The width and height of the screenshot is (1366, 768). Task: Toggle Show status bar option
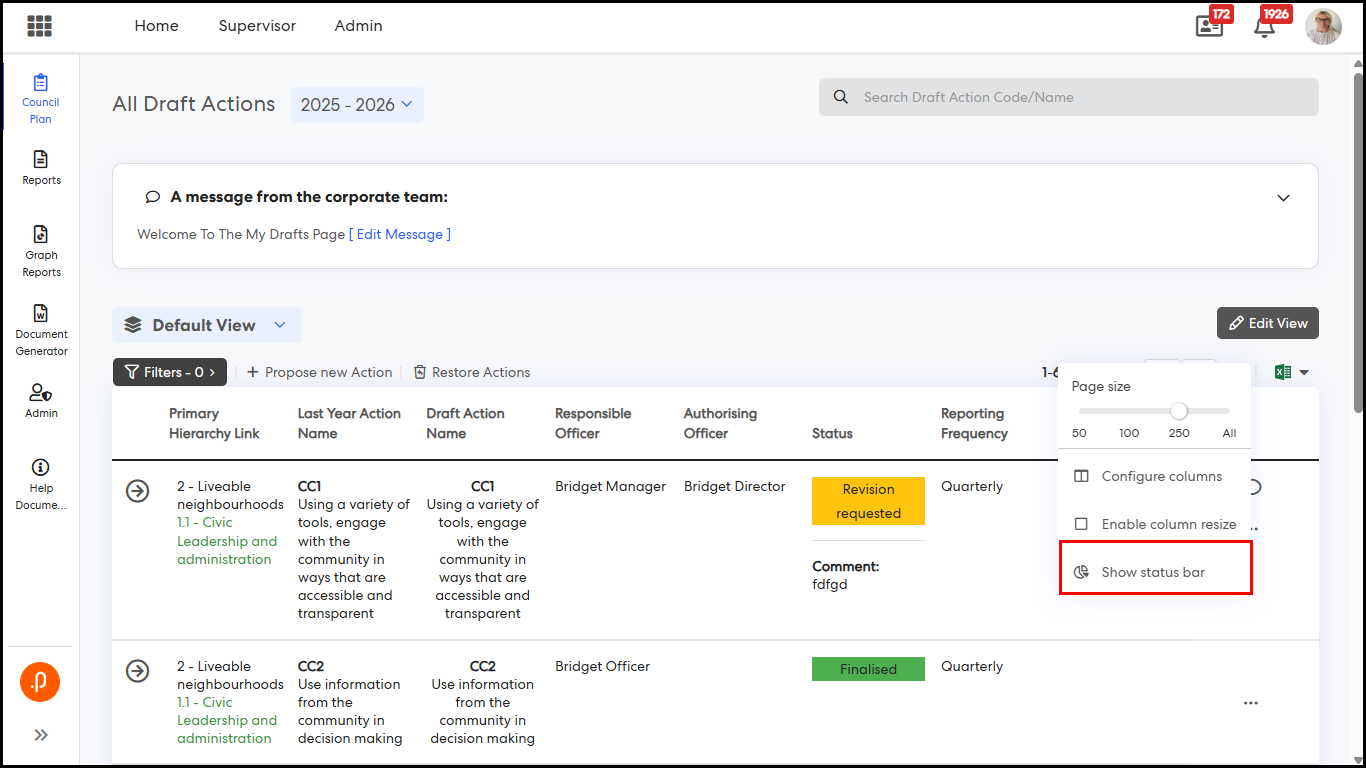click(x=1153, y=572)
